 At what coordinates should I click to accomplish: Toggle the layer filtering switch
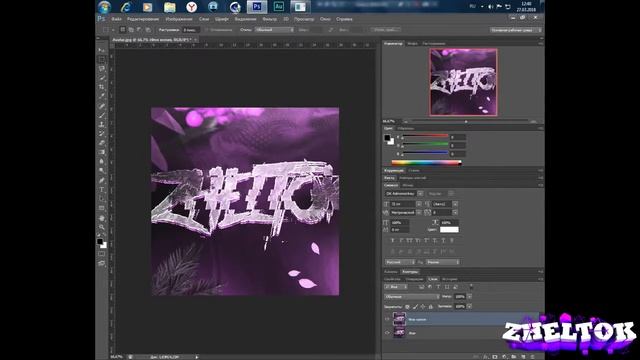(471, 287)
